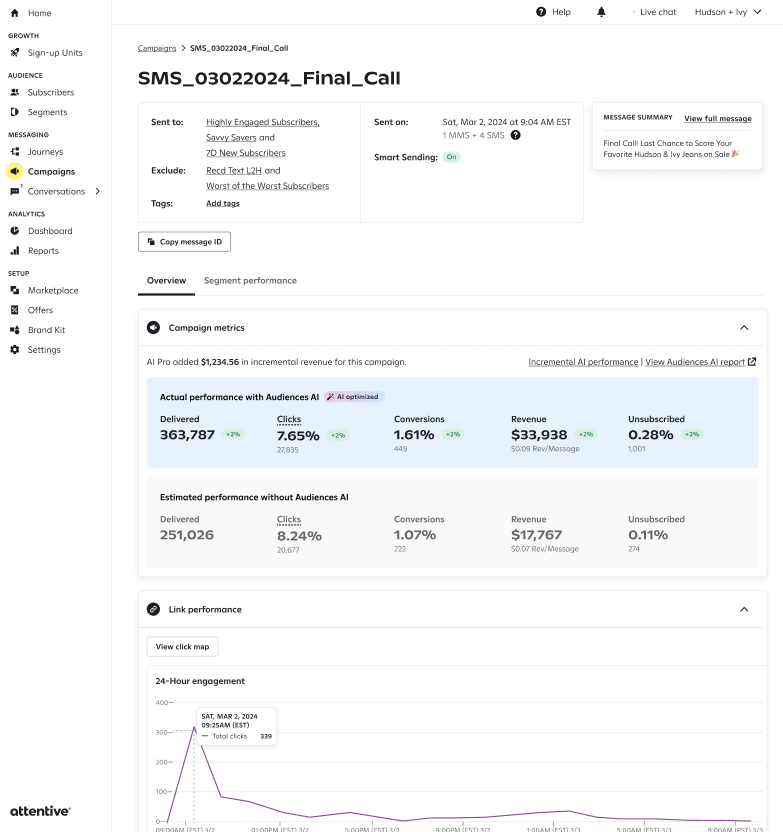Image resolution: width=783 pixels, height=832 pixels.
Task: Click the attentive logo
Action: (x=40, y=811)
